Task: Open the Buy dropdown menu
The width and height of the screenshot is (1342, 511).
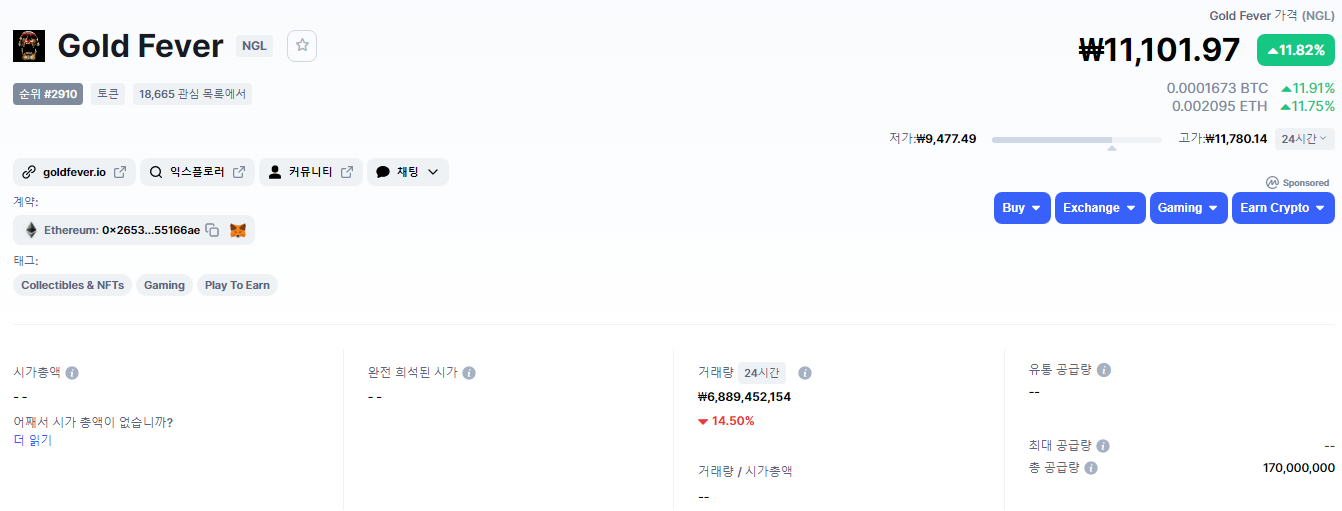Action: (x=1022, y=208)
